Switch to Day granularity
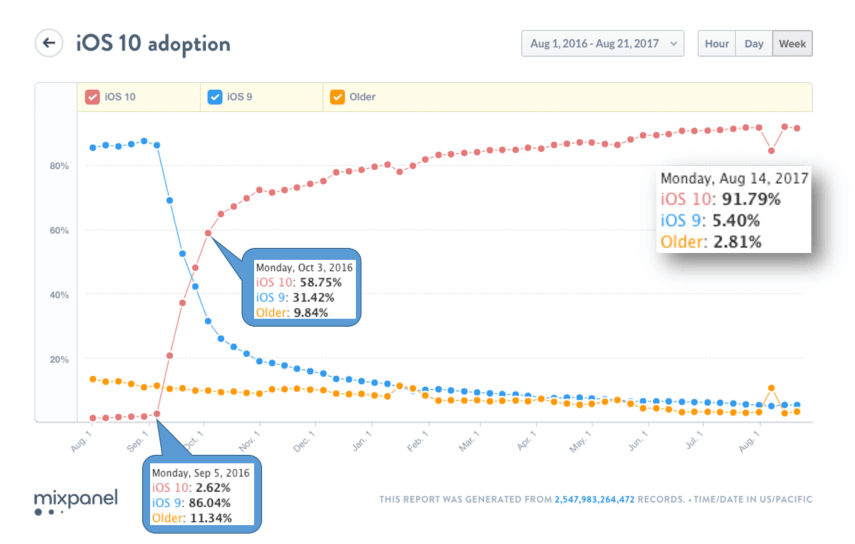The height and width of the screenshot is (544, 855). pos(754,43)
